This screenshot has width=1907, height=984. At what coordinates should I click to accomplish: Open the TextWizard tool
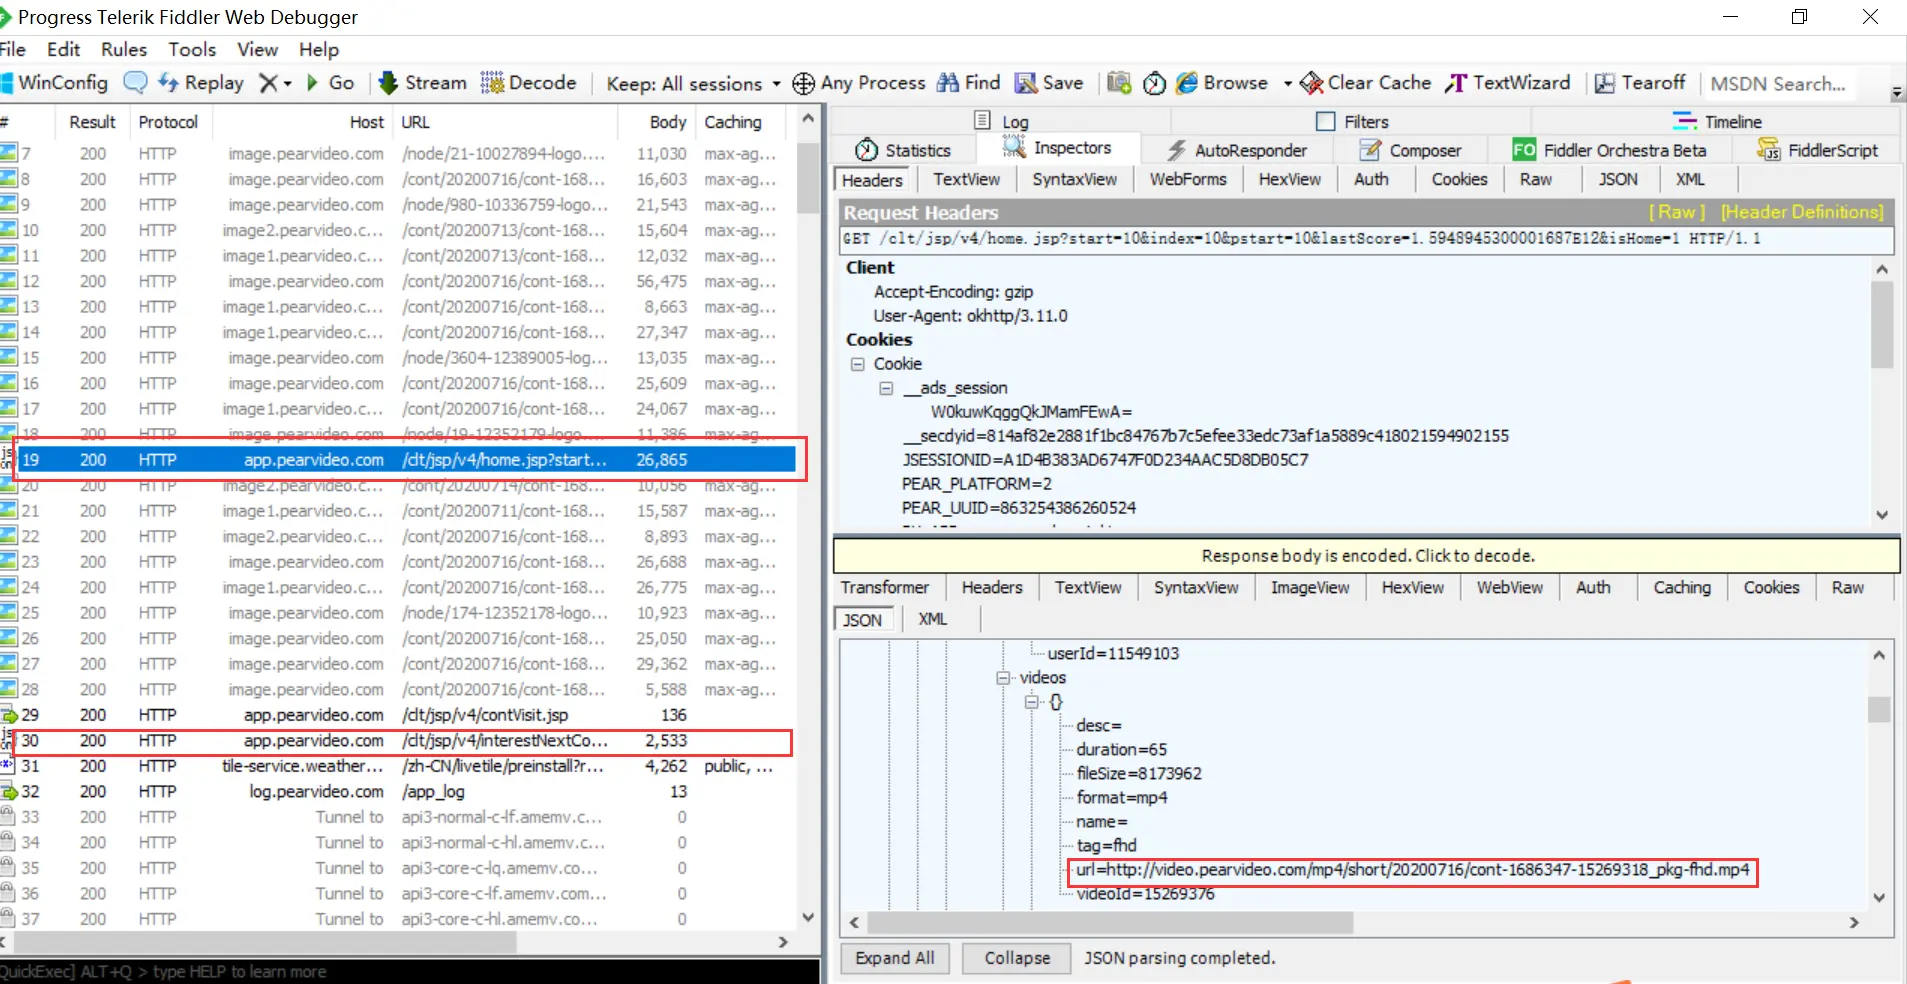pos(1507,83)
